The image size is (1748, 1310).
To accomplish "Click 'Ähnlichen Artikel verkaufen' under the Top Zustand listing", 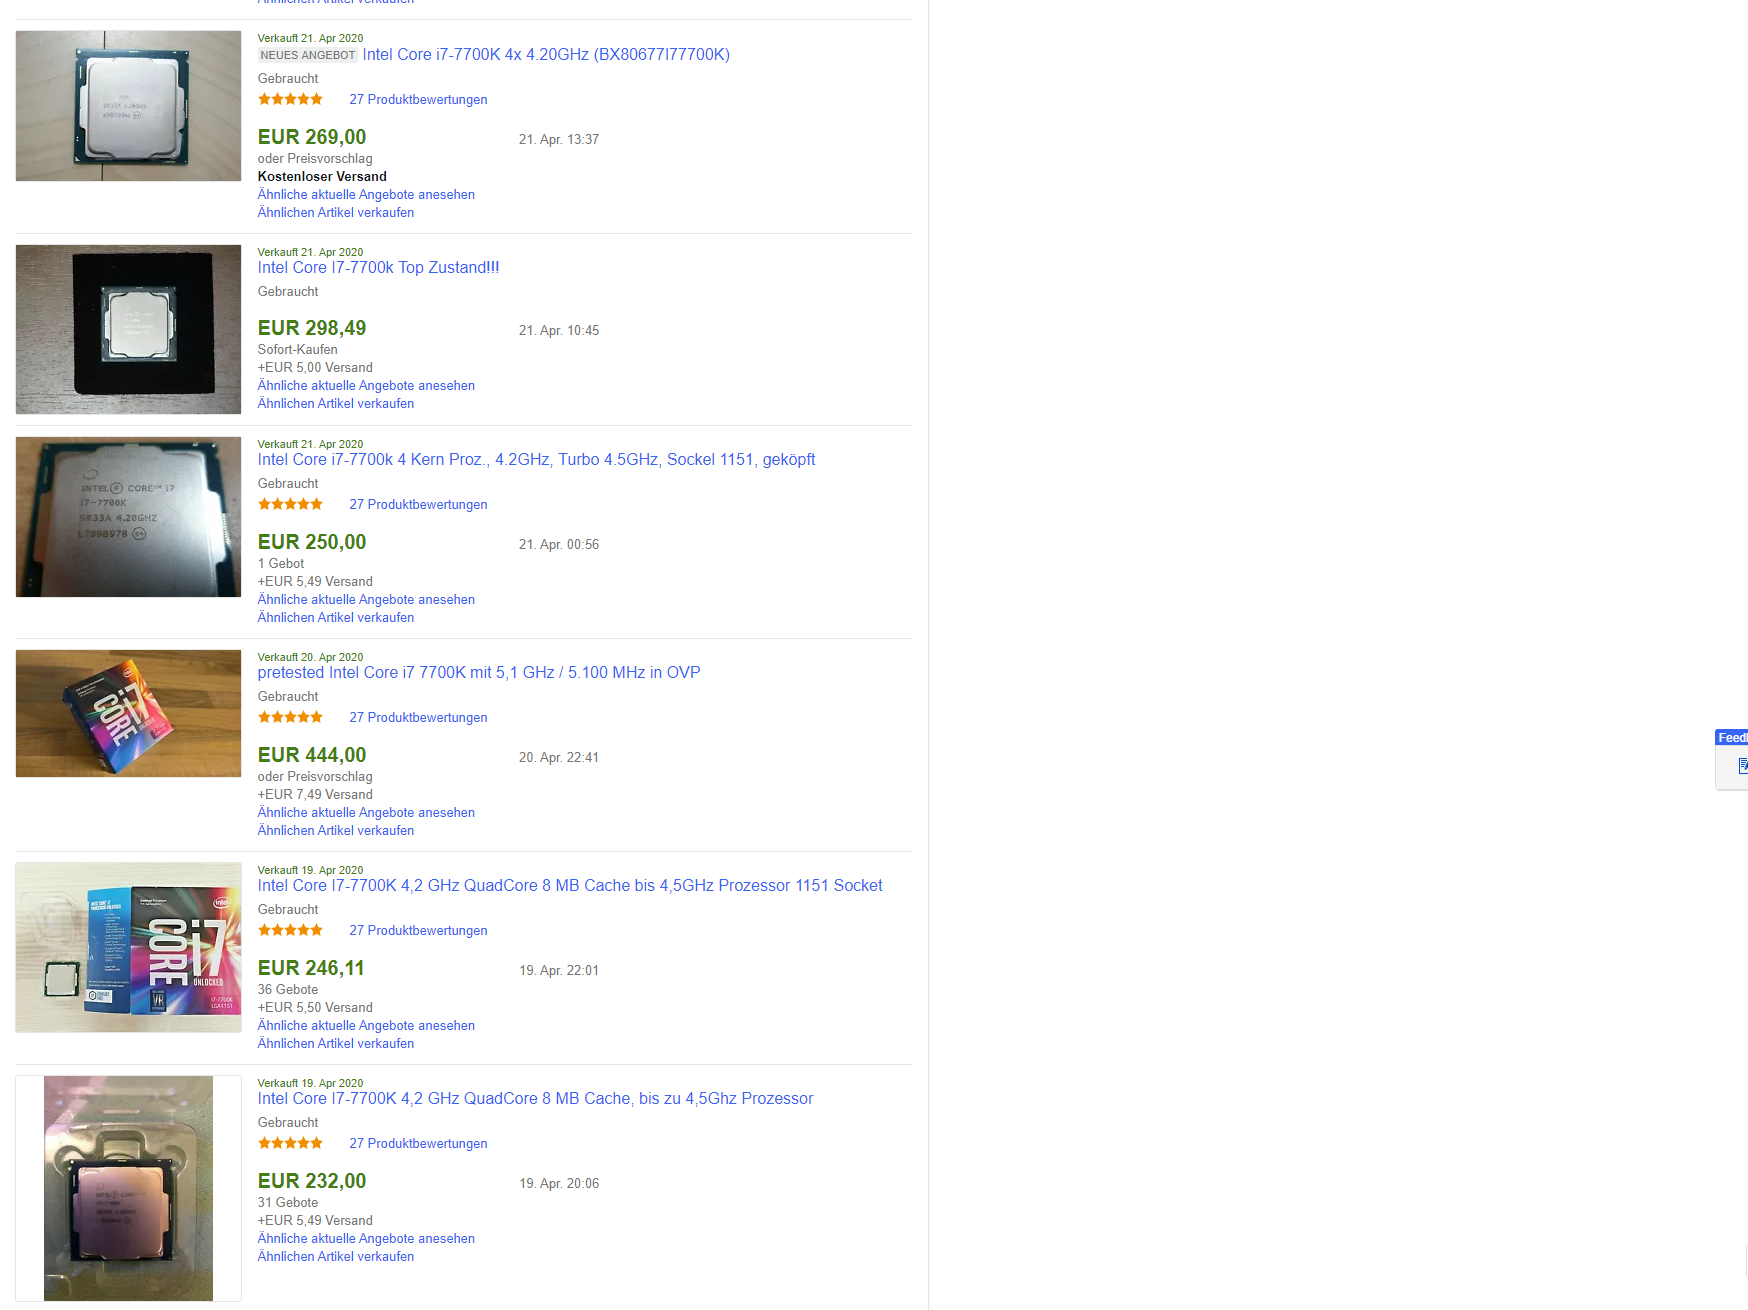I will 335,403.
